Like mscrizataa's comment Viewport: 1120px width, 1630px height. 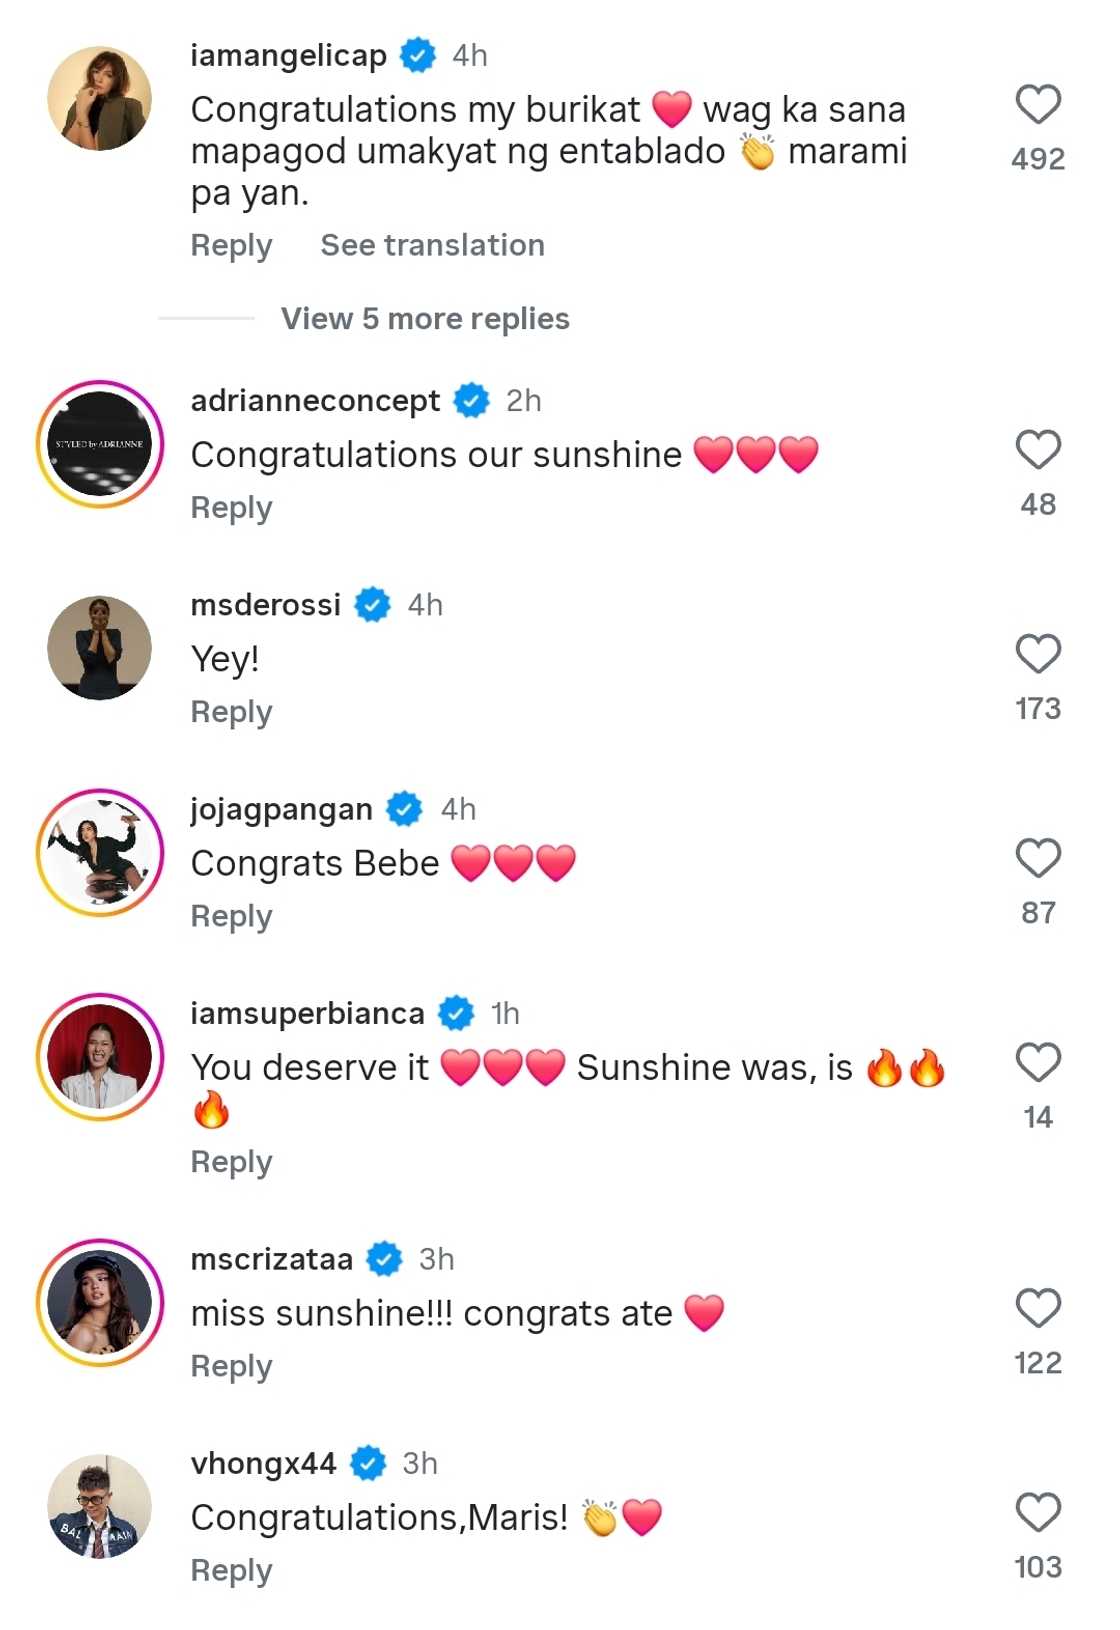1038,1308
